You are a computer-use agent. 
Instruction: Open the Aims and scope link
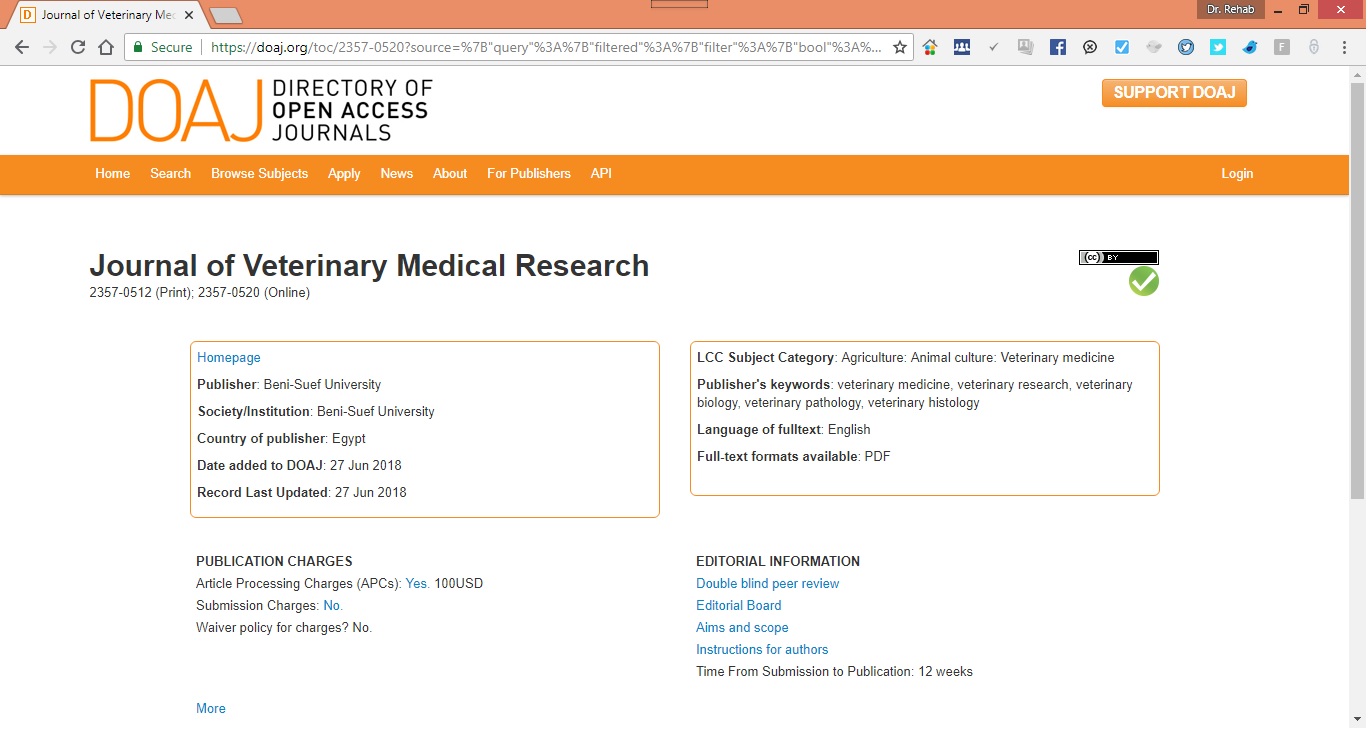[742, 627]
